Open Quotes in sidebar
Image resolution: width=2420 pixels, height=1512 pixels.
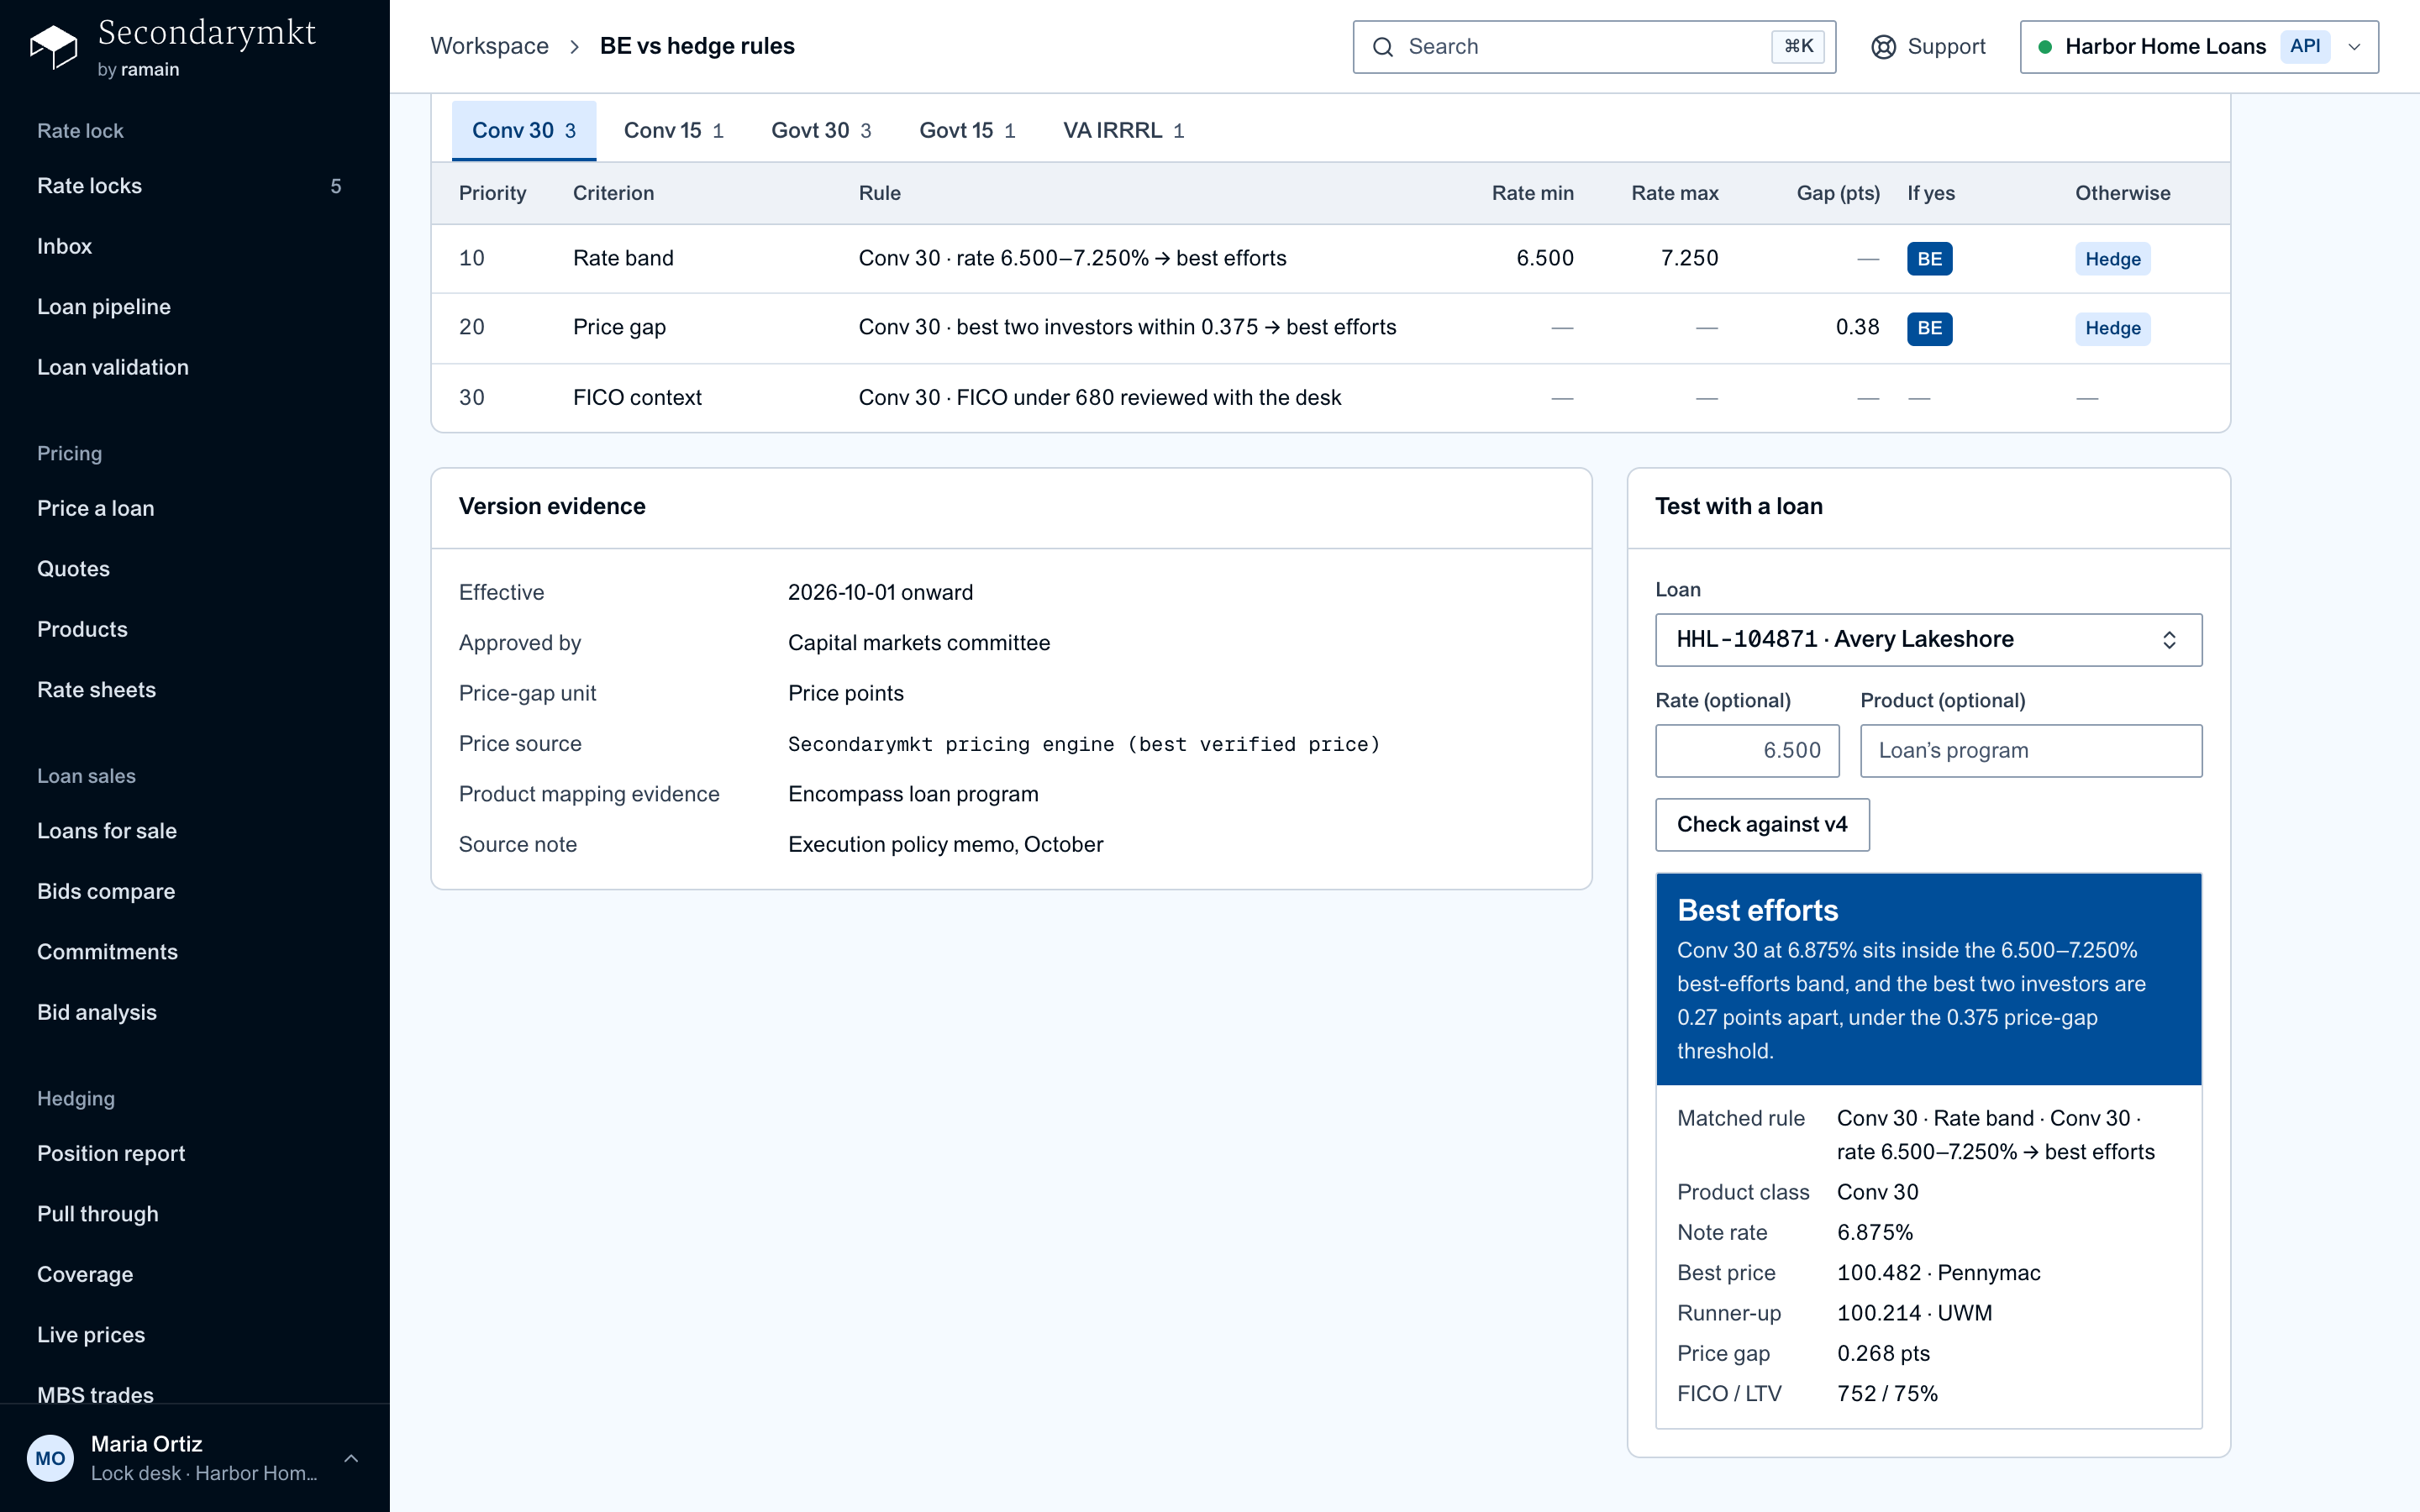pos(194,569)
